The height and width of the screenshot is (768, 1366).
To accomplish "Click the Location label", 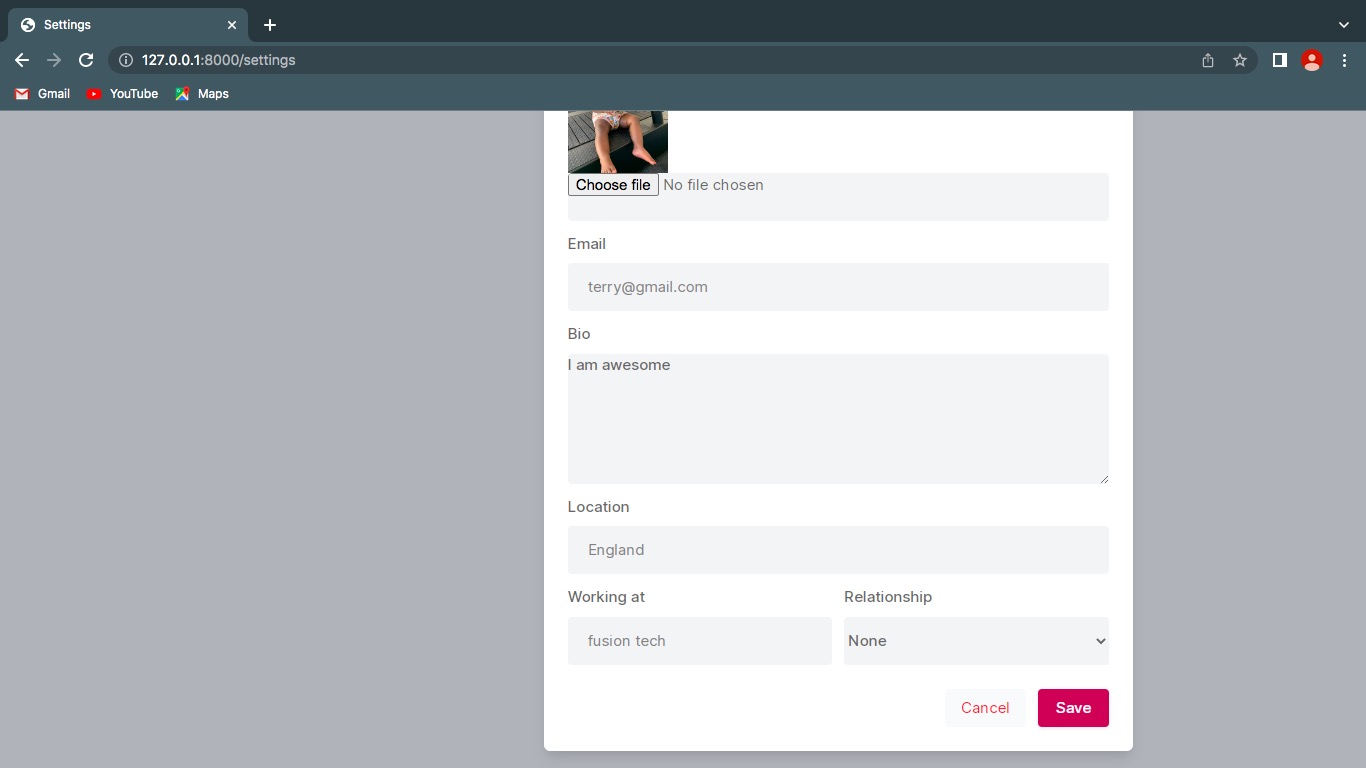I will [598, 507].
